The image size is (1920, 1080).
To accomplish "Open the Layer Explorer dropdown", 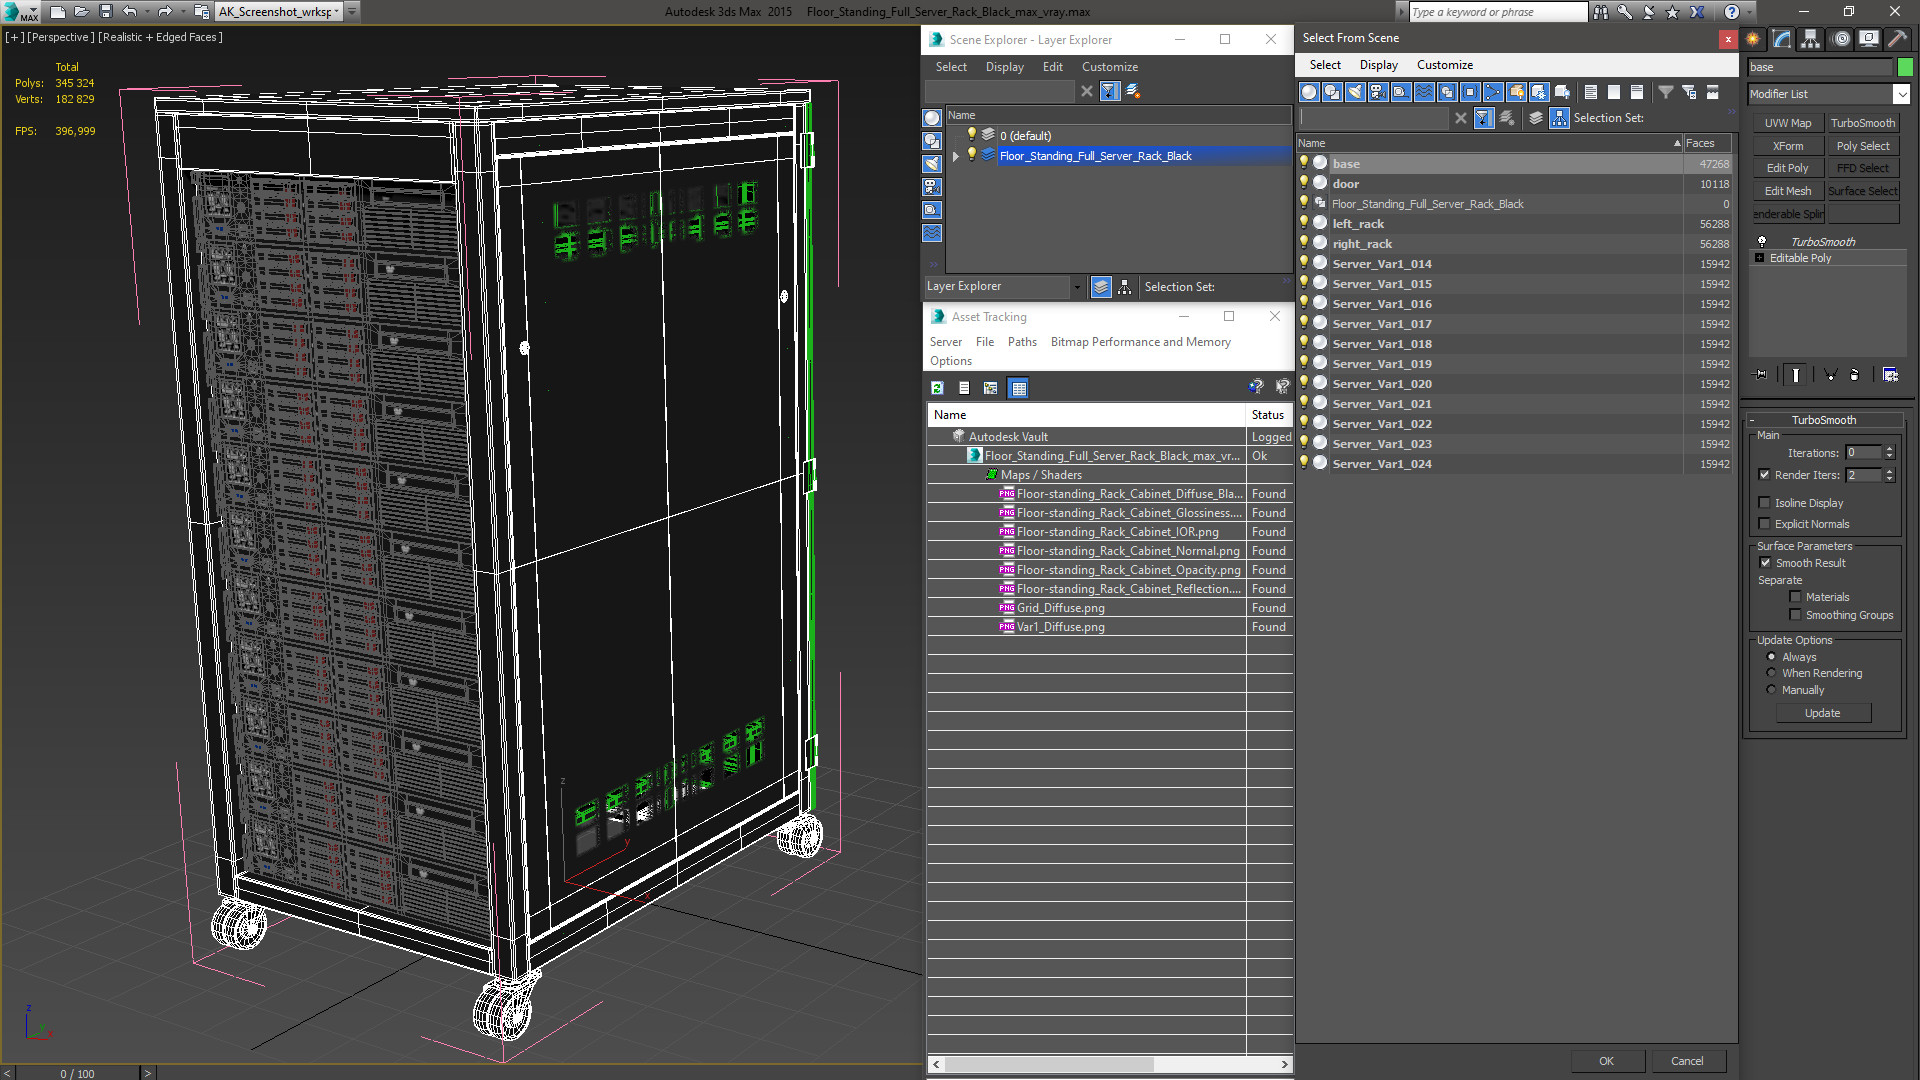I will pyautogui.click(x=1077, y=287).
